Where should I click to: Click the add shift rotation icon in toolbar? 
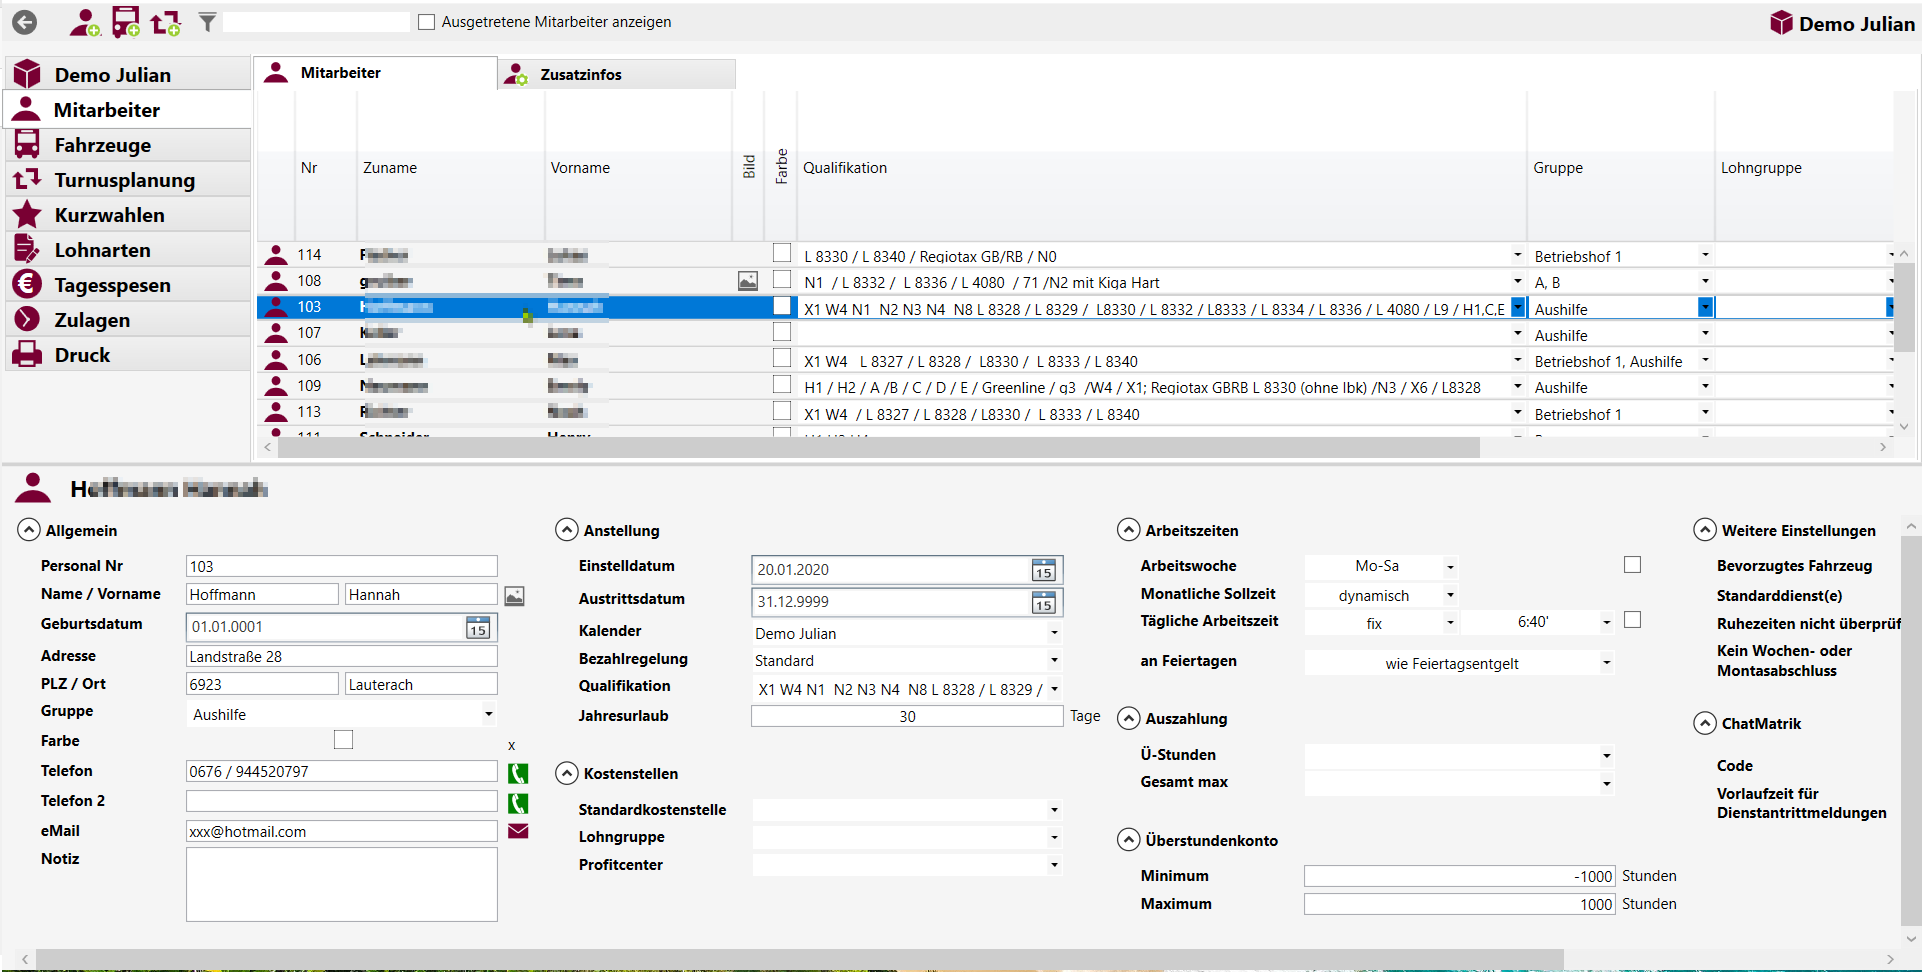click(x=166, y=22)
